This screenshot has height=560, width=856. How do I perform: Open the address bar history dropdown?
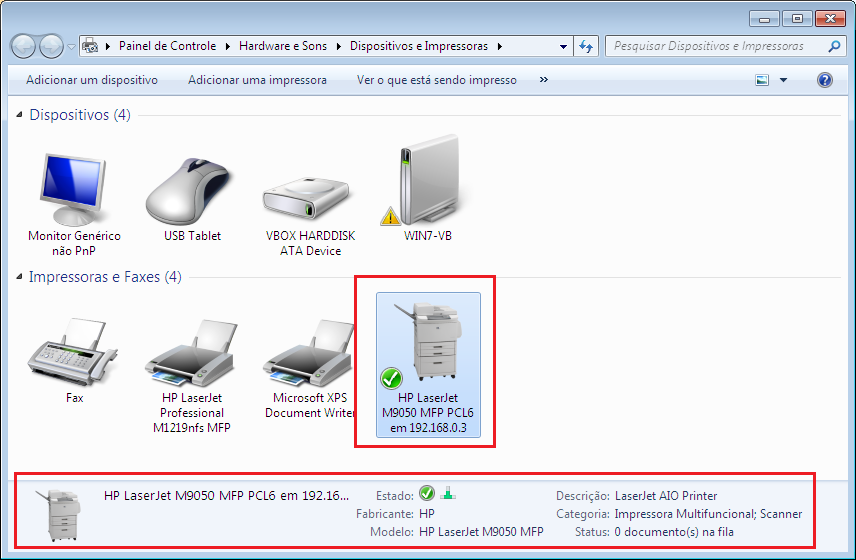(x=563, y=47)
